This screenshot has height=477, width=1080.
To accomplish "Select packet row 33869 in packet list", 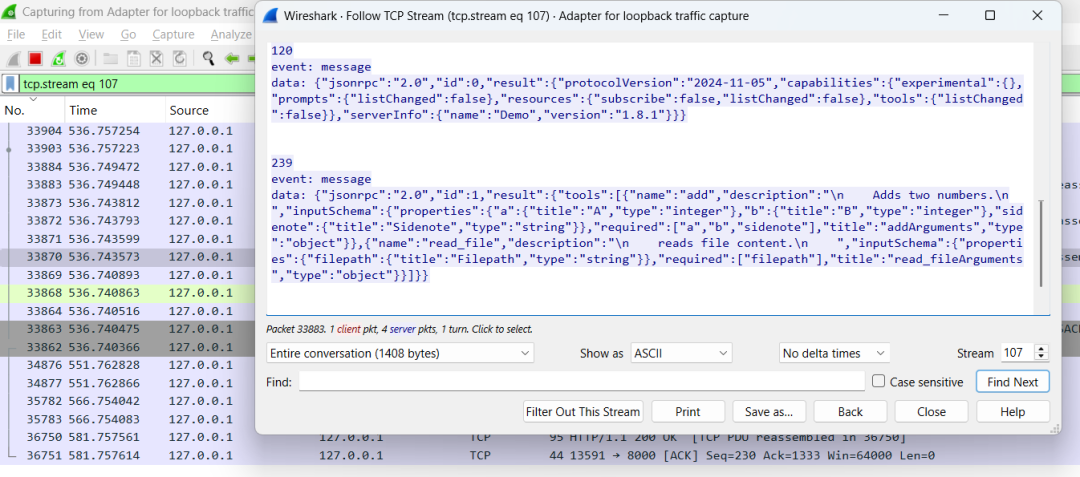I will (127, 275).
